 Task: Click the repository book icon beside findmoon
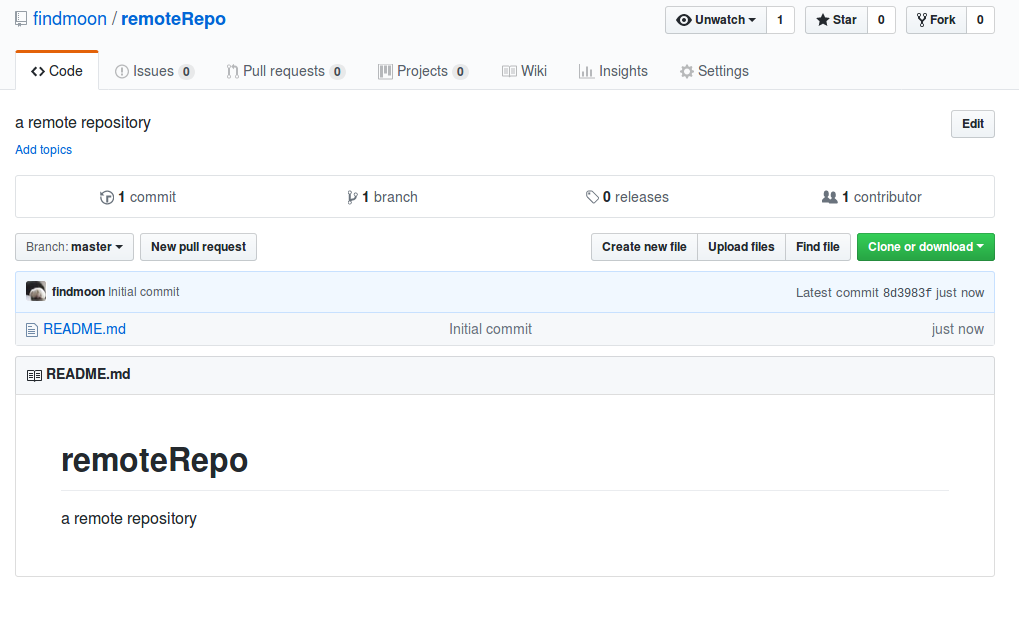pos(21,19)
